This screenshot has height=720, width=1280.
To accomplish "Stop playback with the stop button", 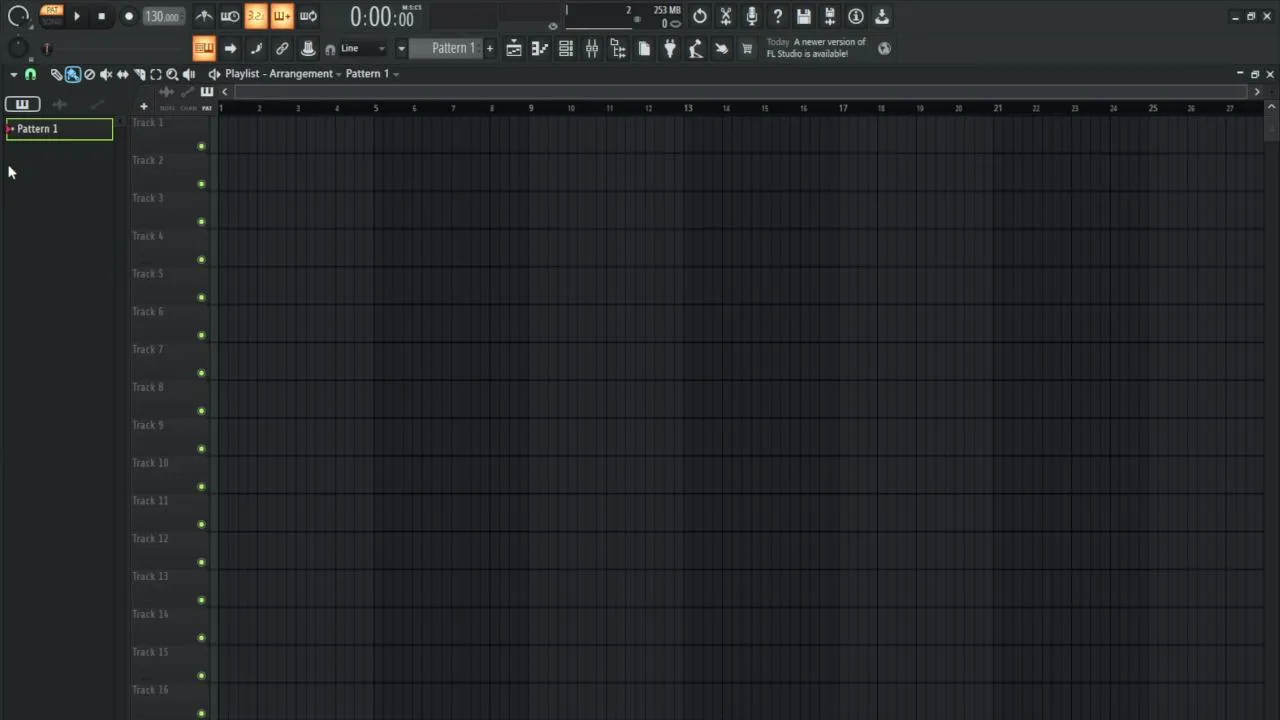I will (101, 16).
